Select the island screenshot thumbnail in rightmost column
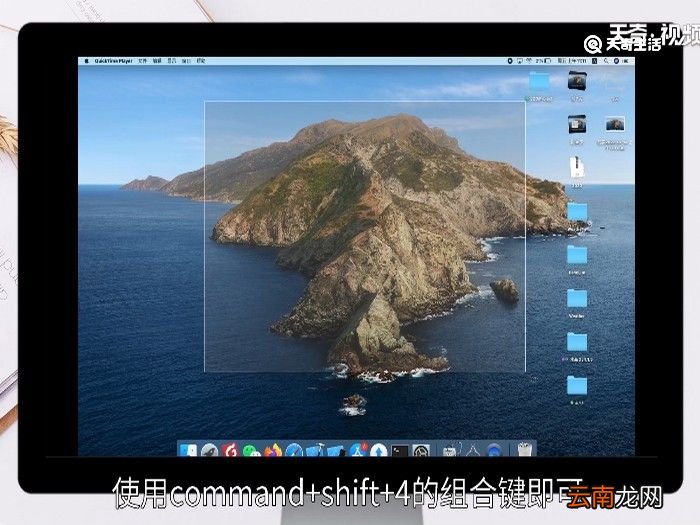The width and height of the screenshot is (700, 525). (x=615, y=124)
